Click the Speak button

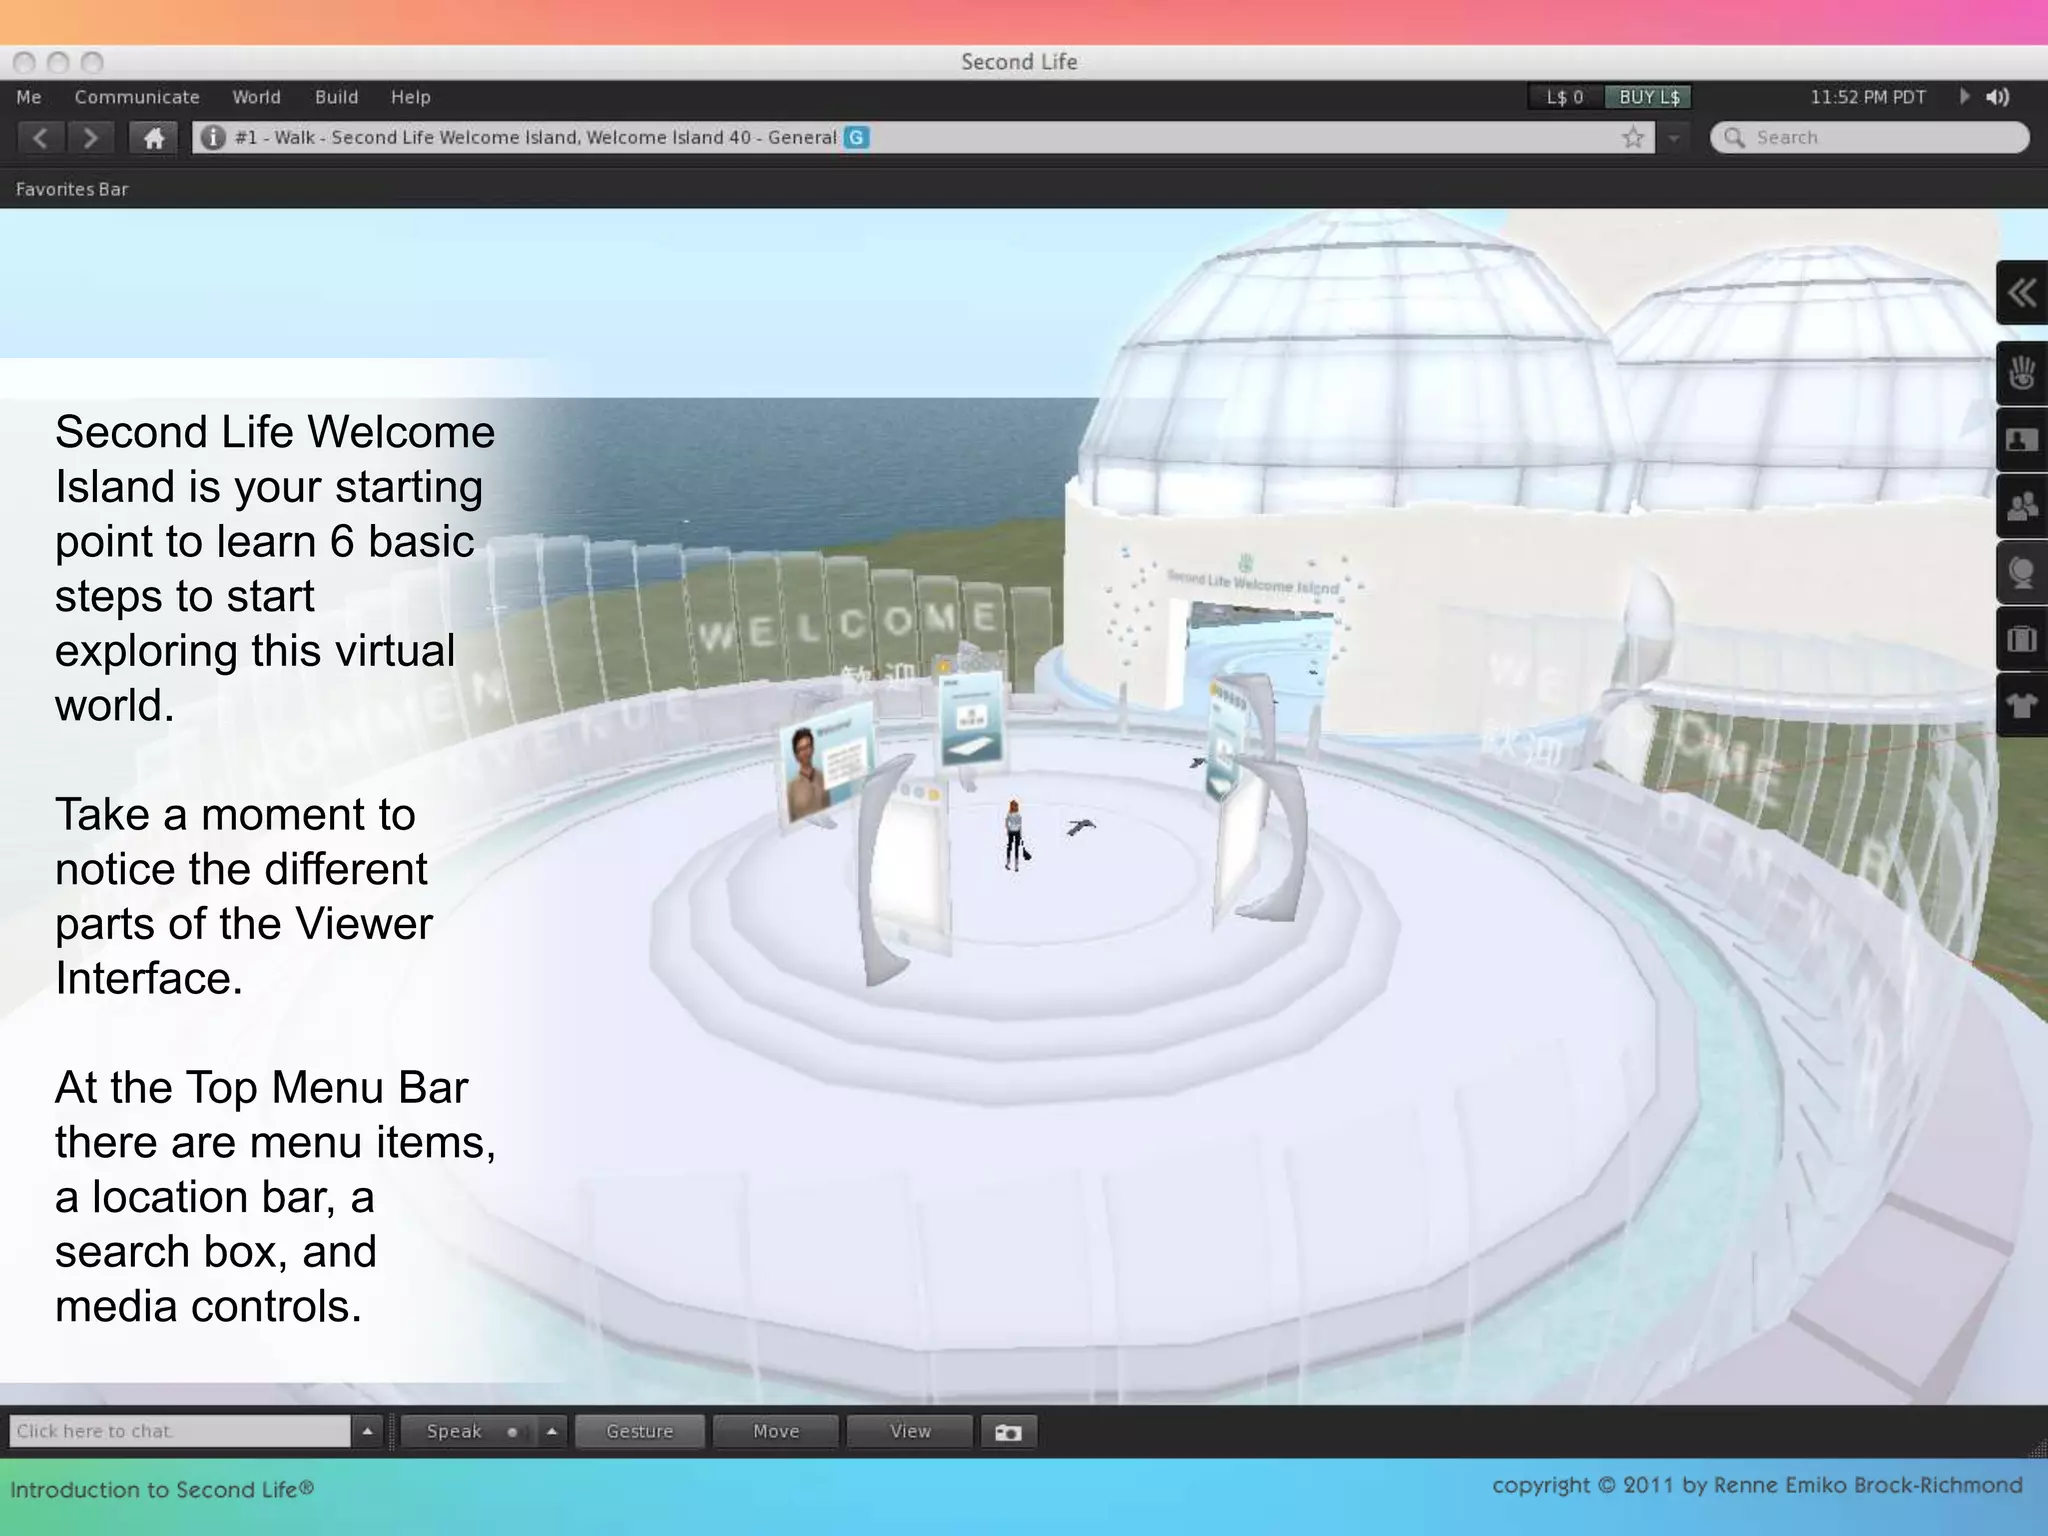[468, 1431]
